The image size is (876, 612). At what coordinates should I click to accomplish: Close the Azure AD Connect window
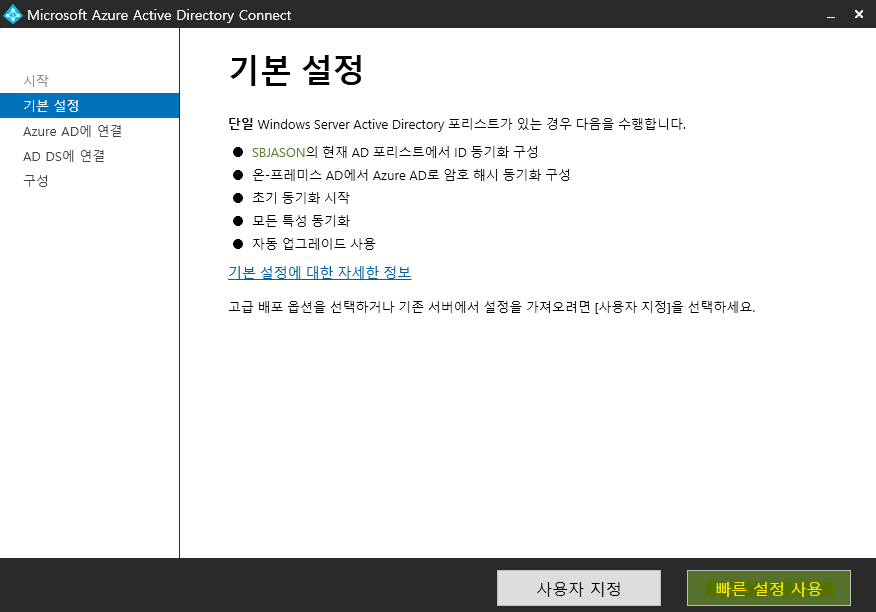coord(859,15)
